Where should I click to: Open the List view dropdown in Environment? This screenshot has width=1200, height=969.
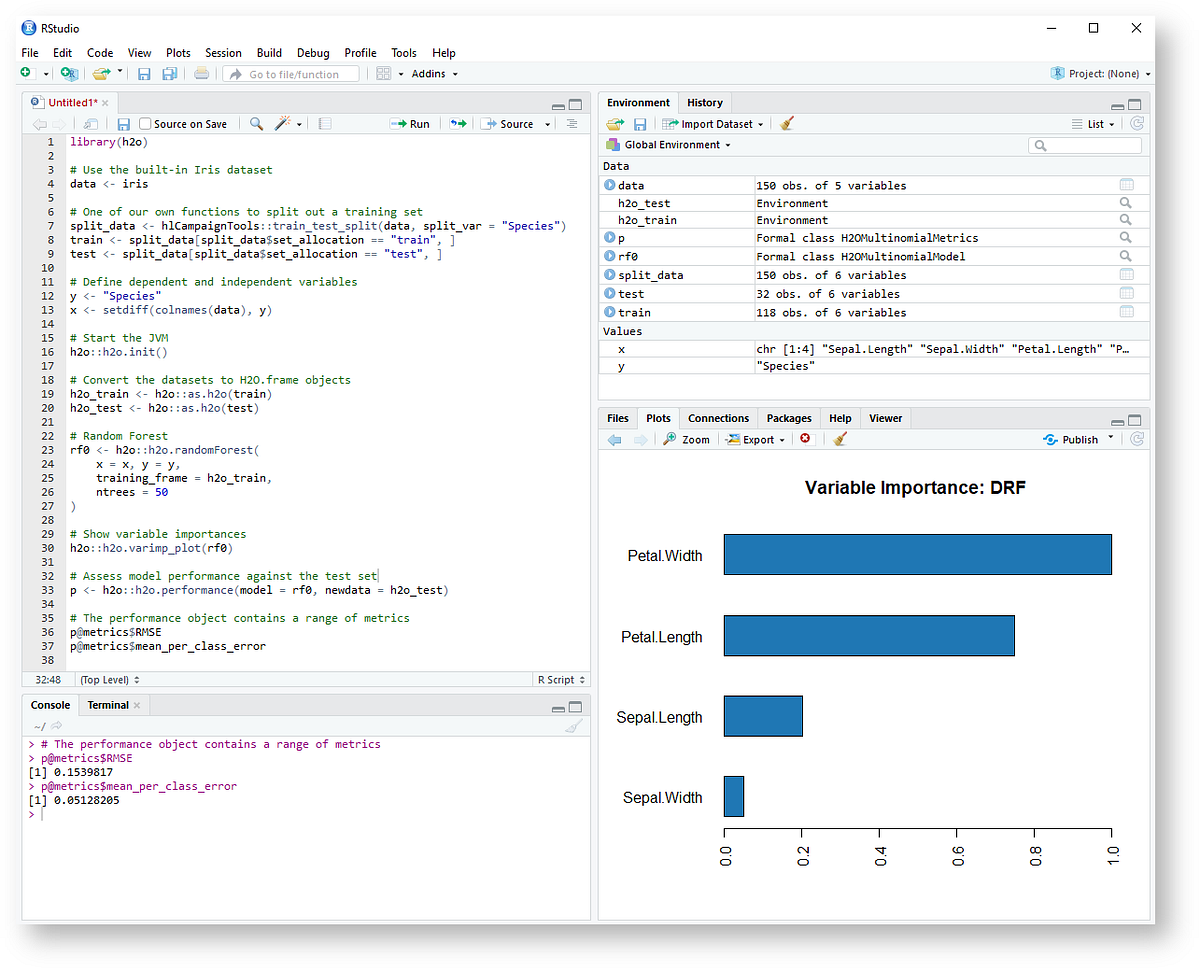pyautogui.click(x=1094, y=123)
